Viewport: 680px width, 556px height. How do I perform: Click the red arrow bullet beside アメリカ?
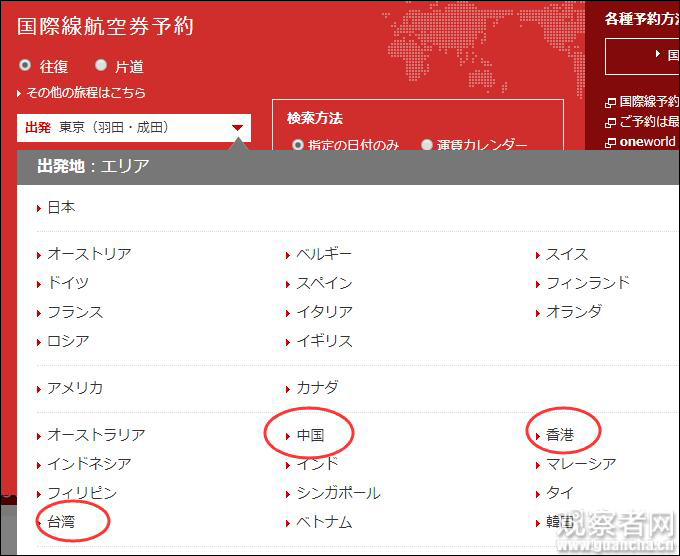coord(39,389)
